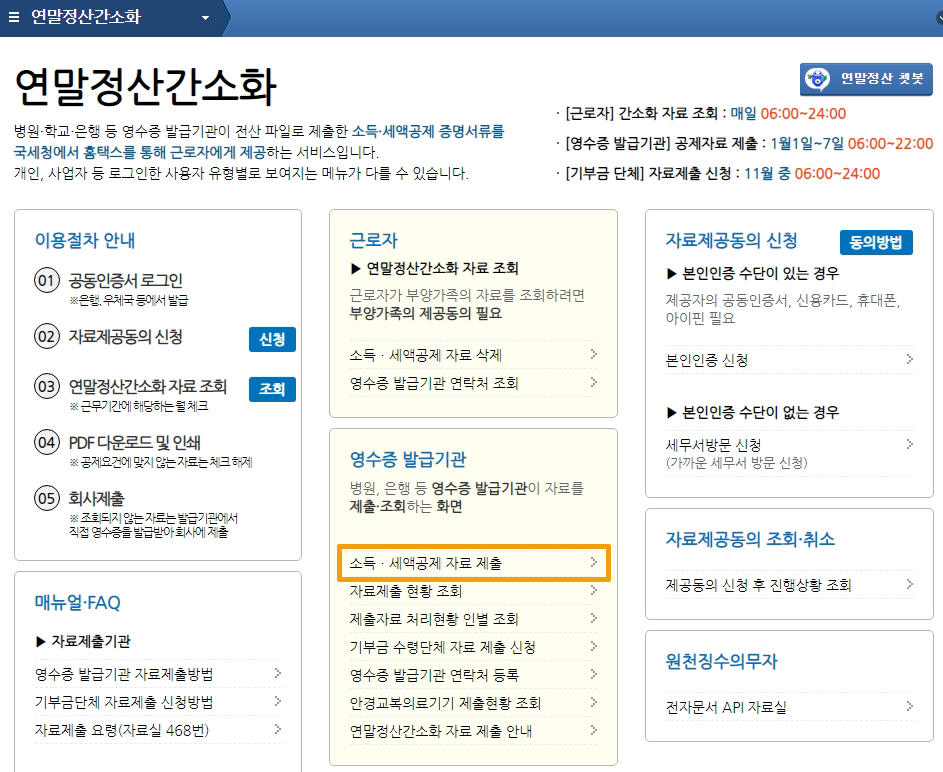Click chevron next to 전자문서 API 자료실
943x772 pixels.
pyautogui.click(x=909, y=706)
